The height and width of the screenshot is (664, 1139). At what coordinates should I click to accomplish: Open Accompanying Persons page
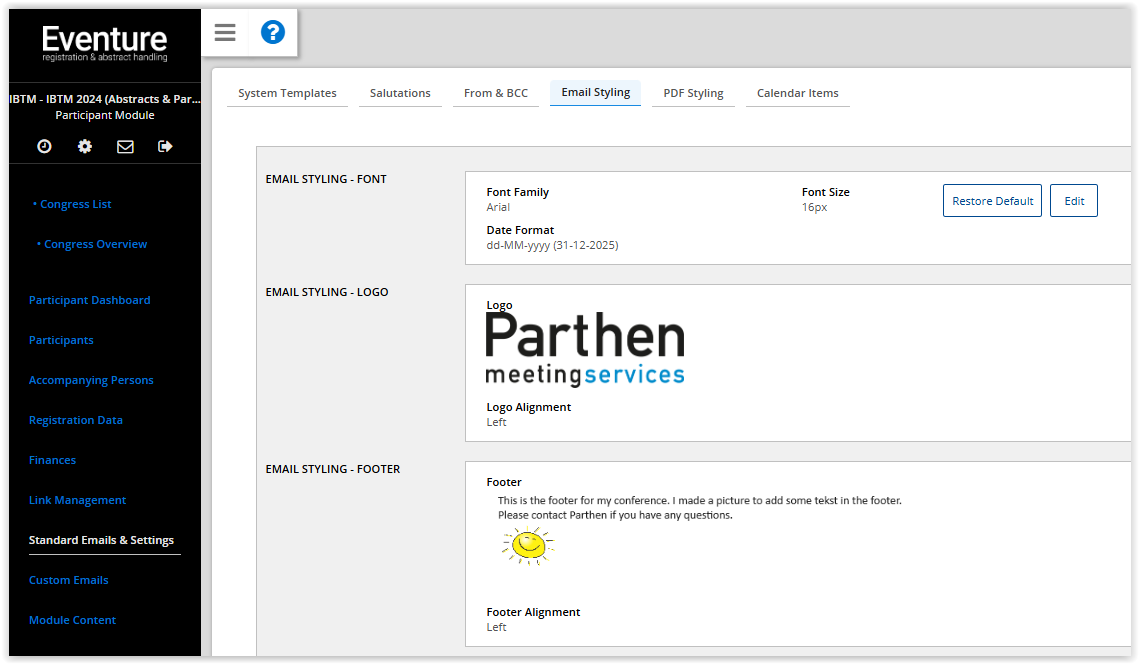tap(91, 380)
